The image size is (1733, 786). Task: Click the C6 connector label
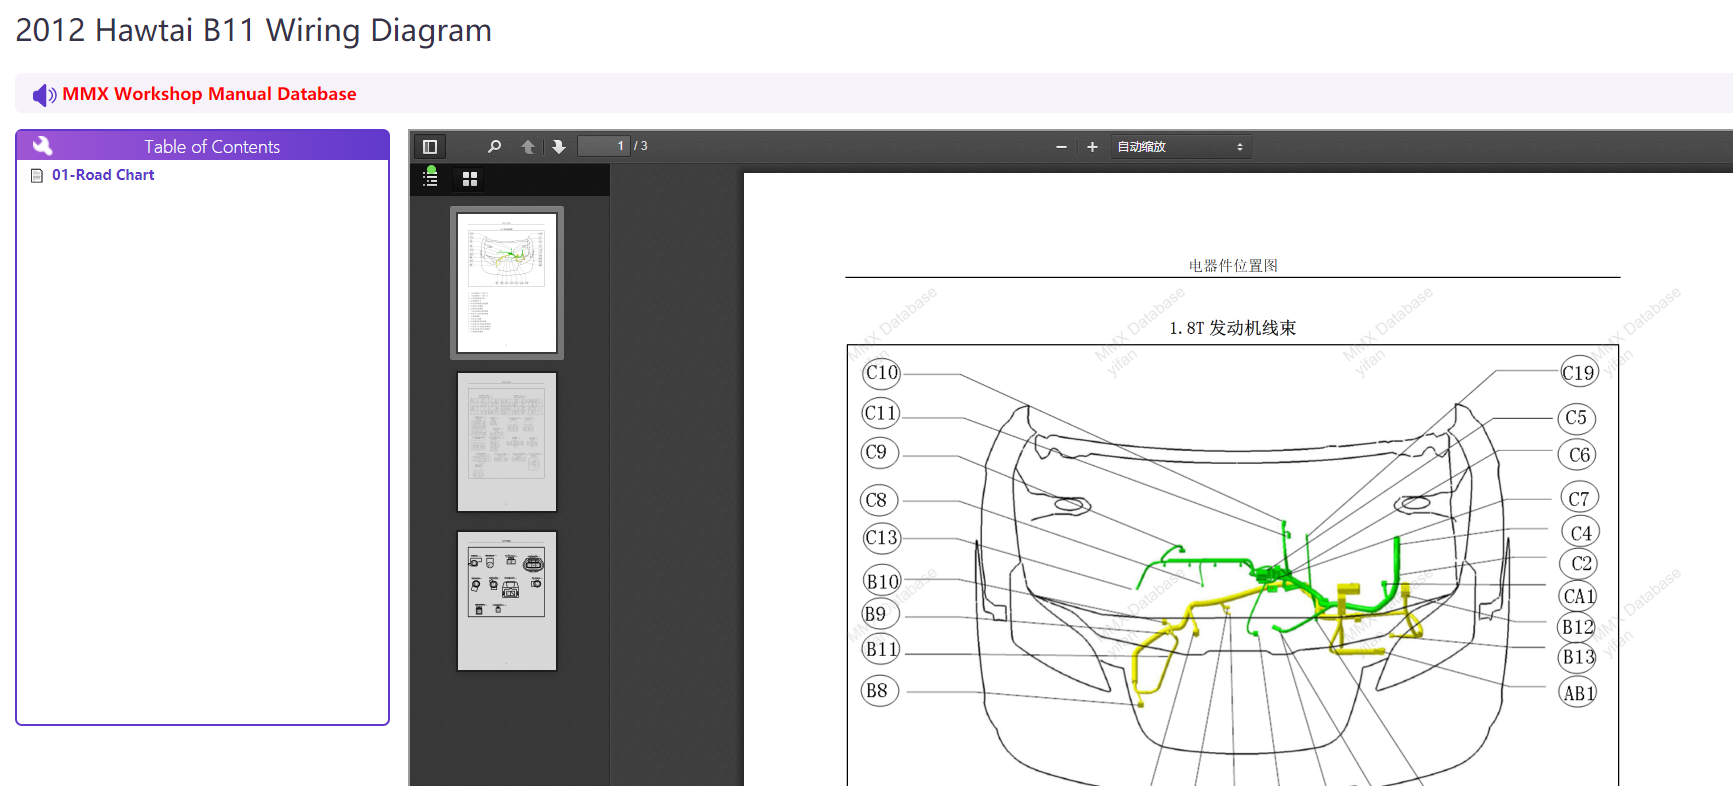coord(1578,455)
